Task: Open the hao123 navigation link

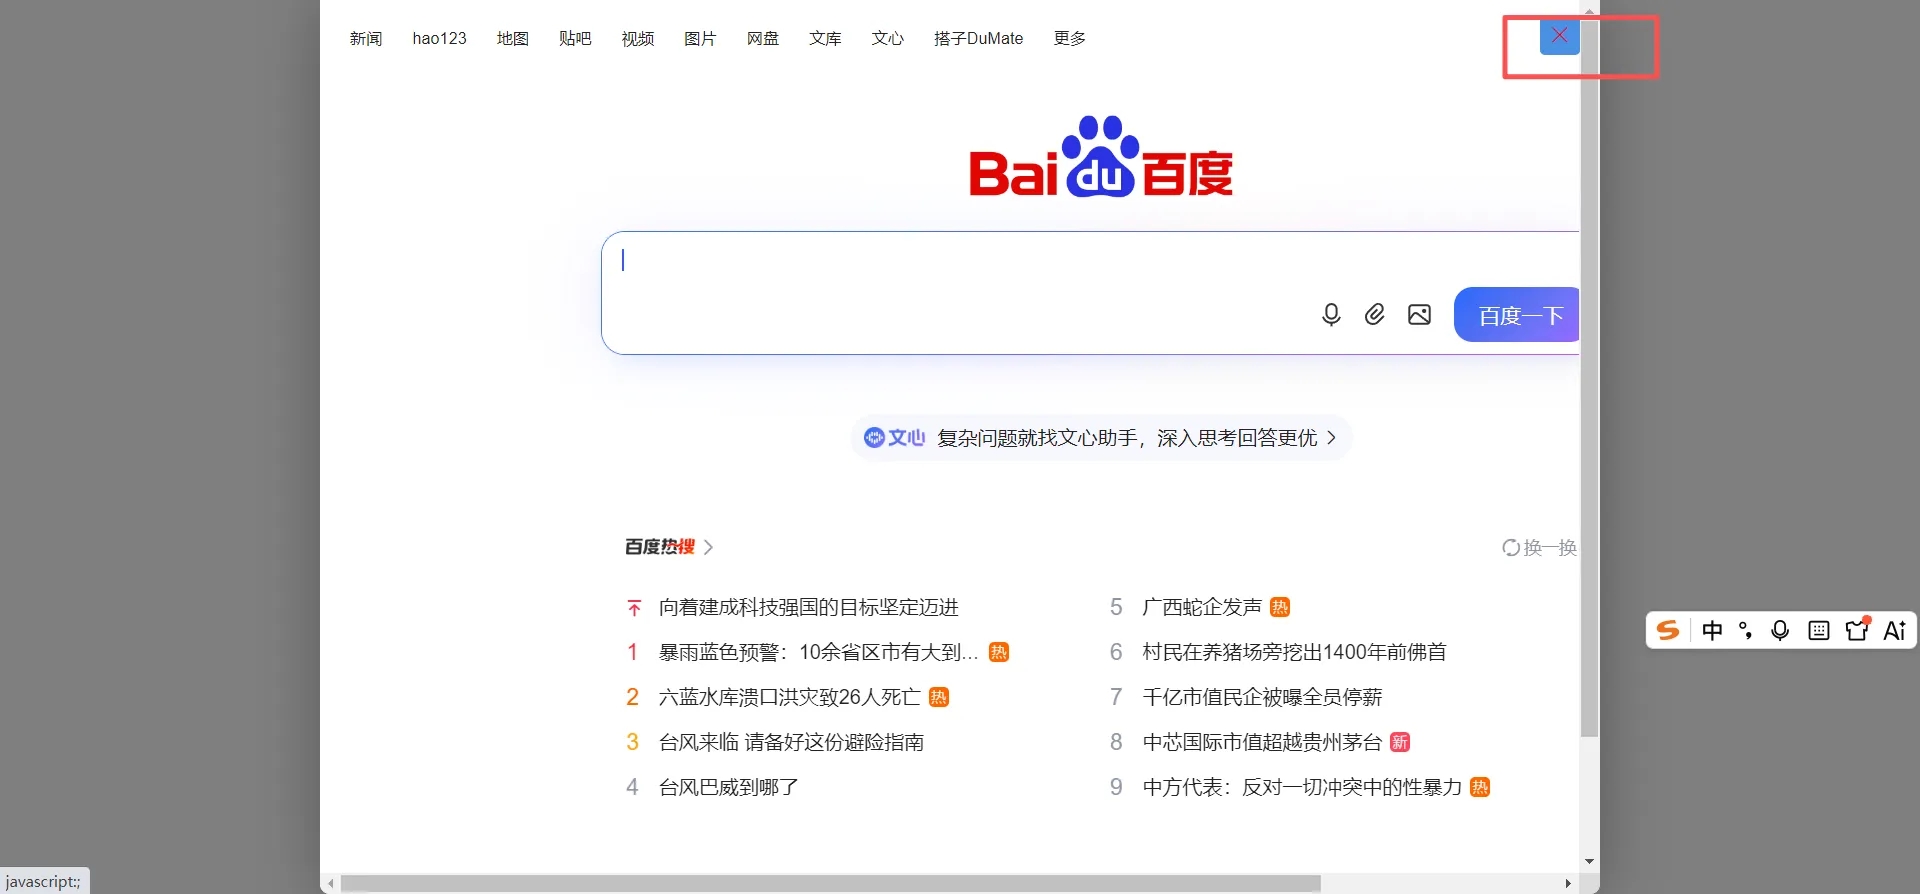Action: pyautogui.click(x=440, y=38)
